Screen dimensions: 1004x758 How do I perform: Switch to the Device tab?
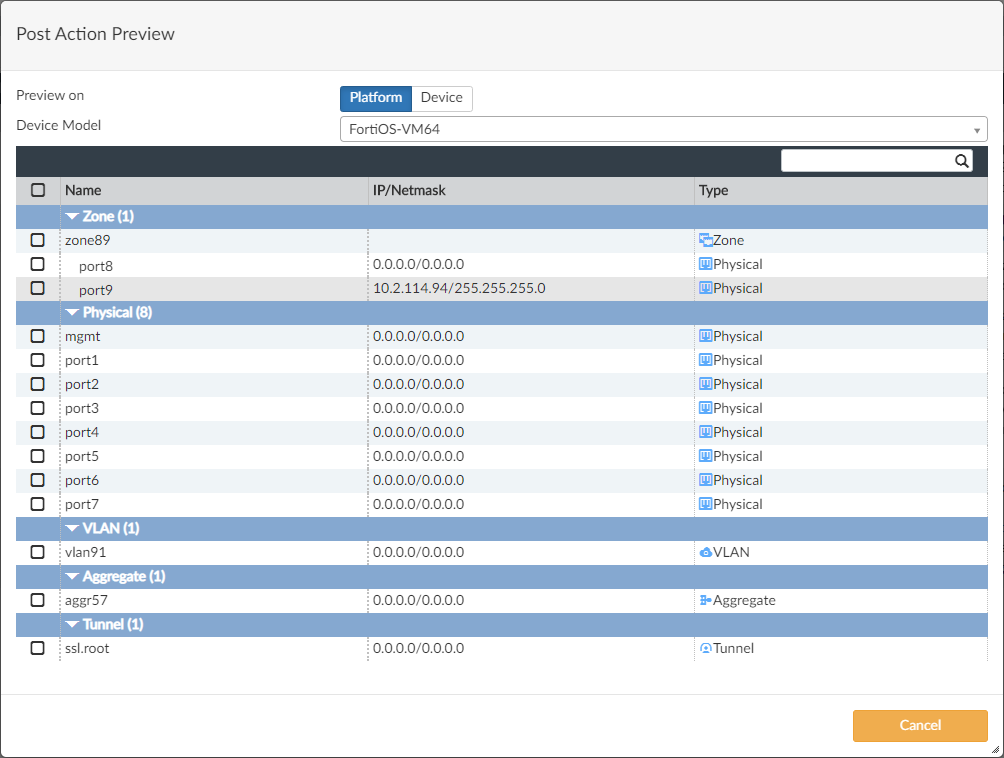coord(441,98)
